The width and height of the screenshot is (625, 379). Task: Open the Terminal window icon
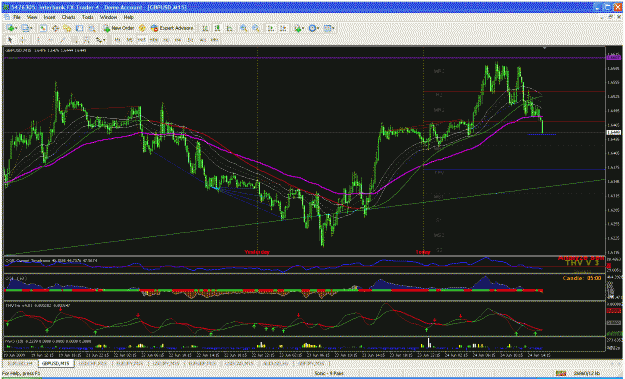(x=80, y=28)
